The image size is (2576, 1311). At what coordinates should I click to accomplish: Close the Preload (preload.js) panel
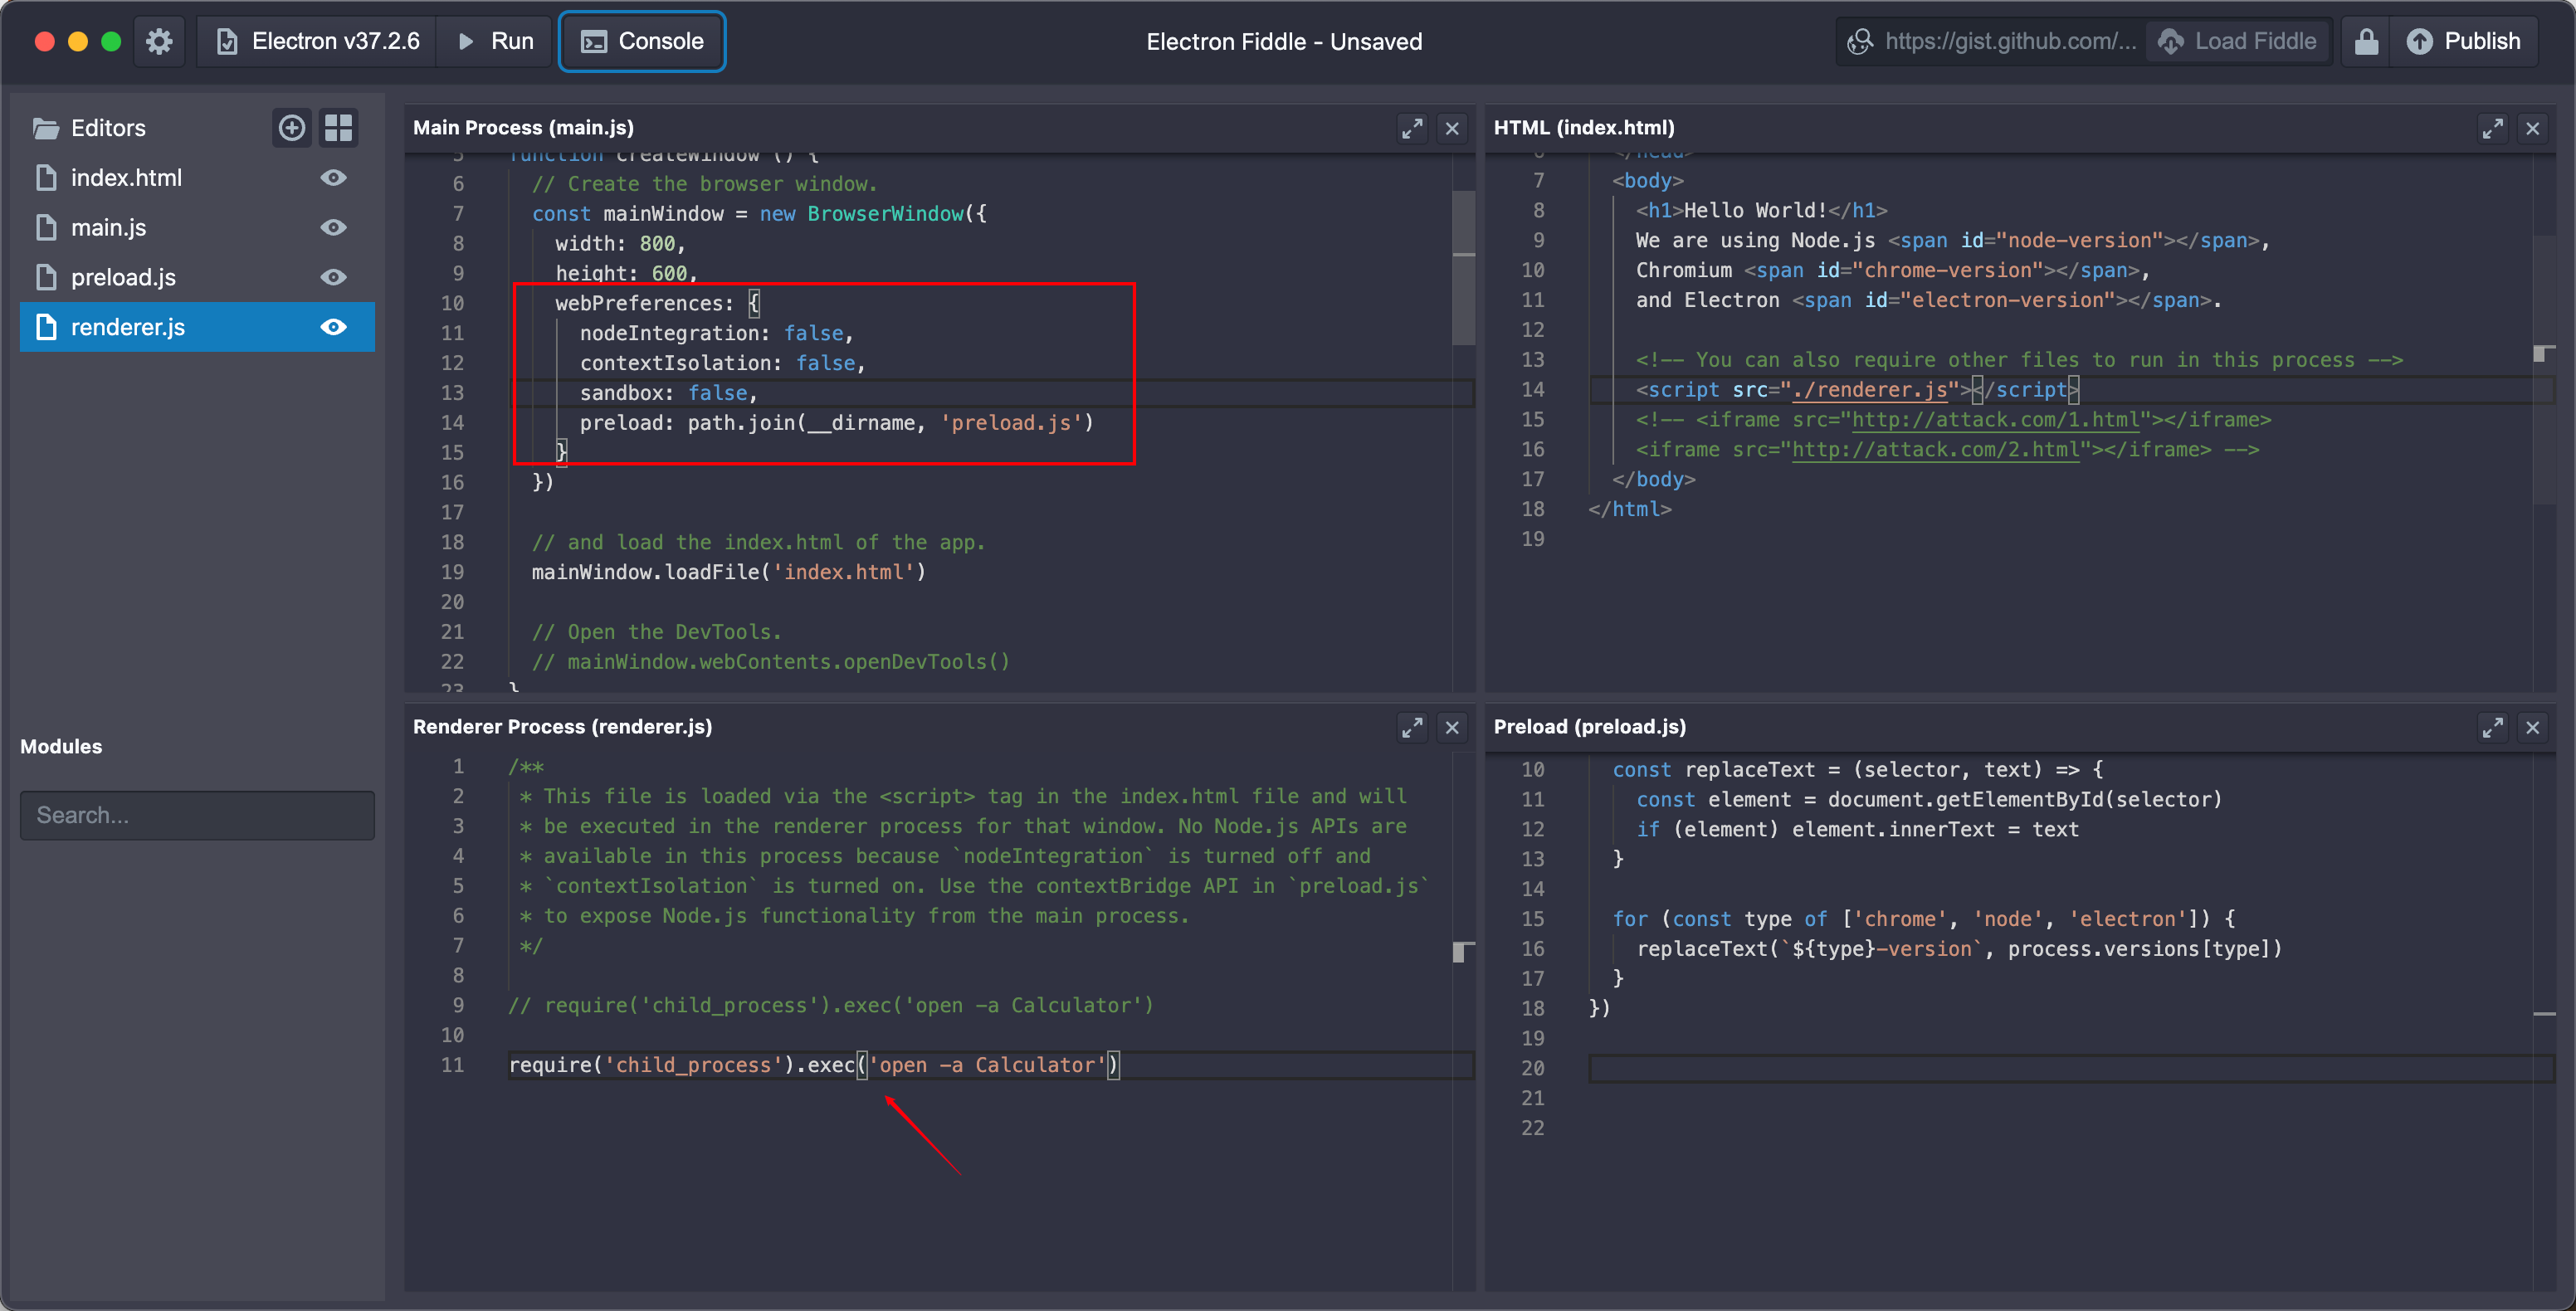pos(2532,727)
